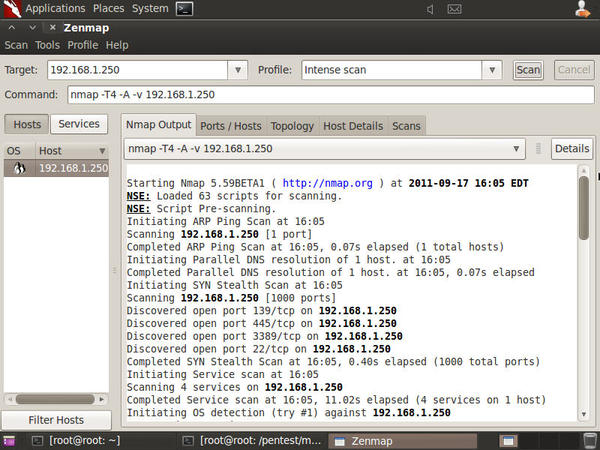Click into the Command input field
Viewport: 600px width, 450px height.
pos(331,95)
